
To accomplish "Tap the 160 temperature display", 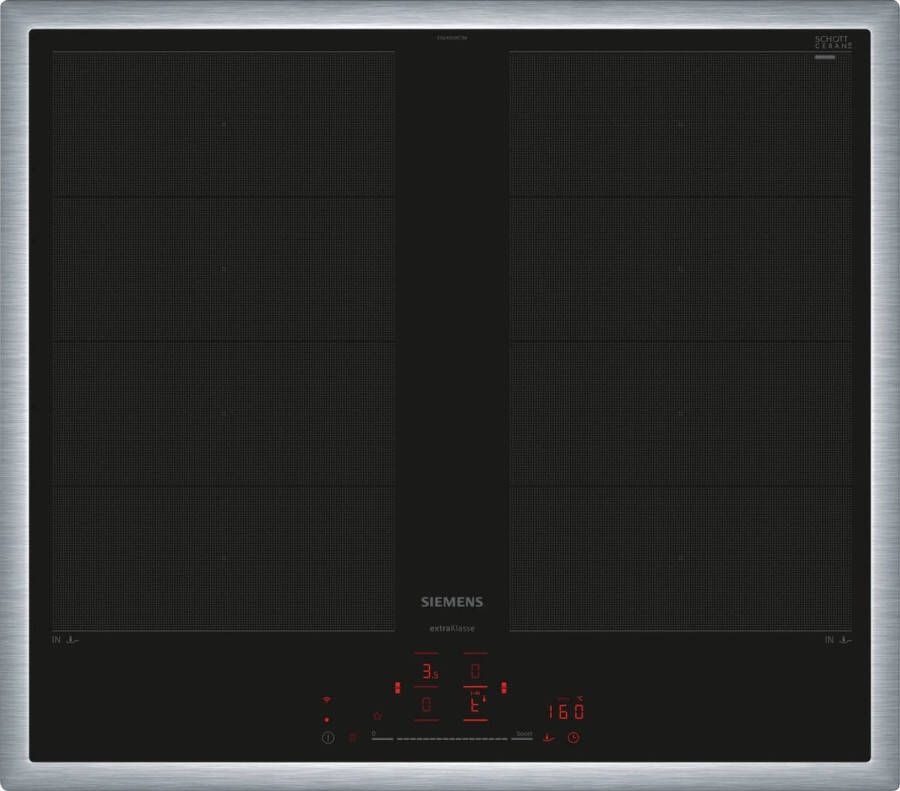I will pyautogui.click(x=565, y=711).
